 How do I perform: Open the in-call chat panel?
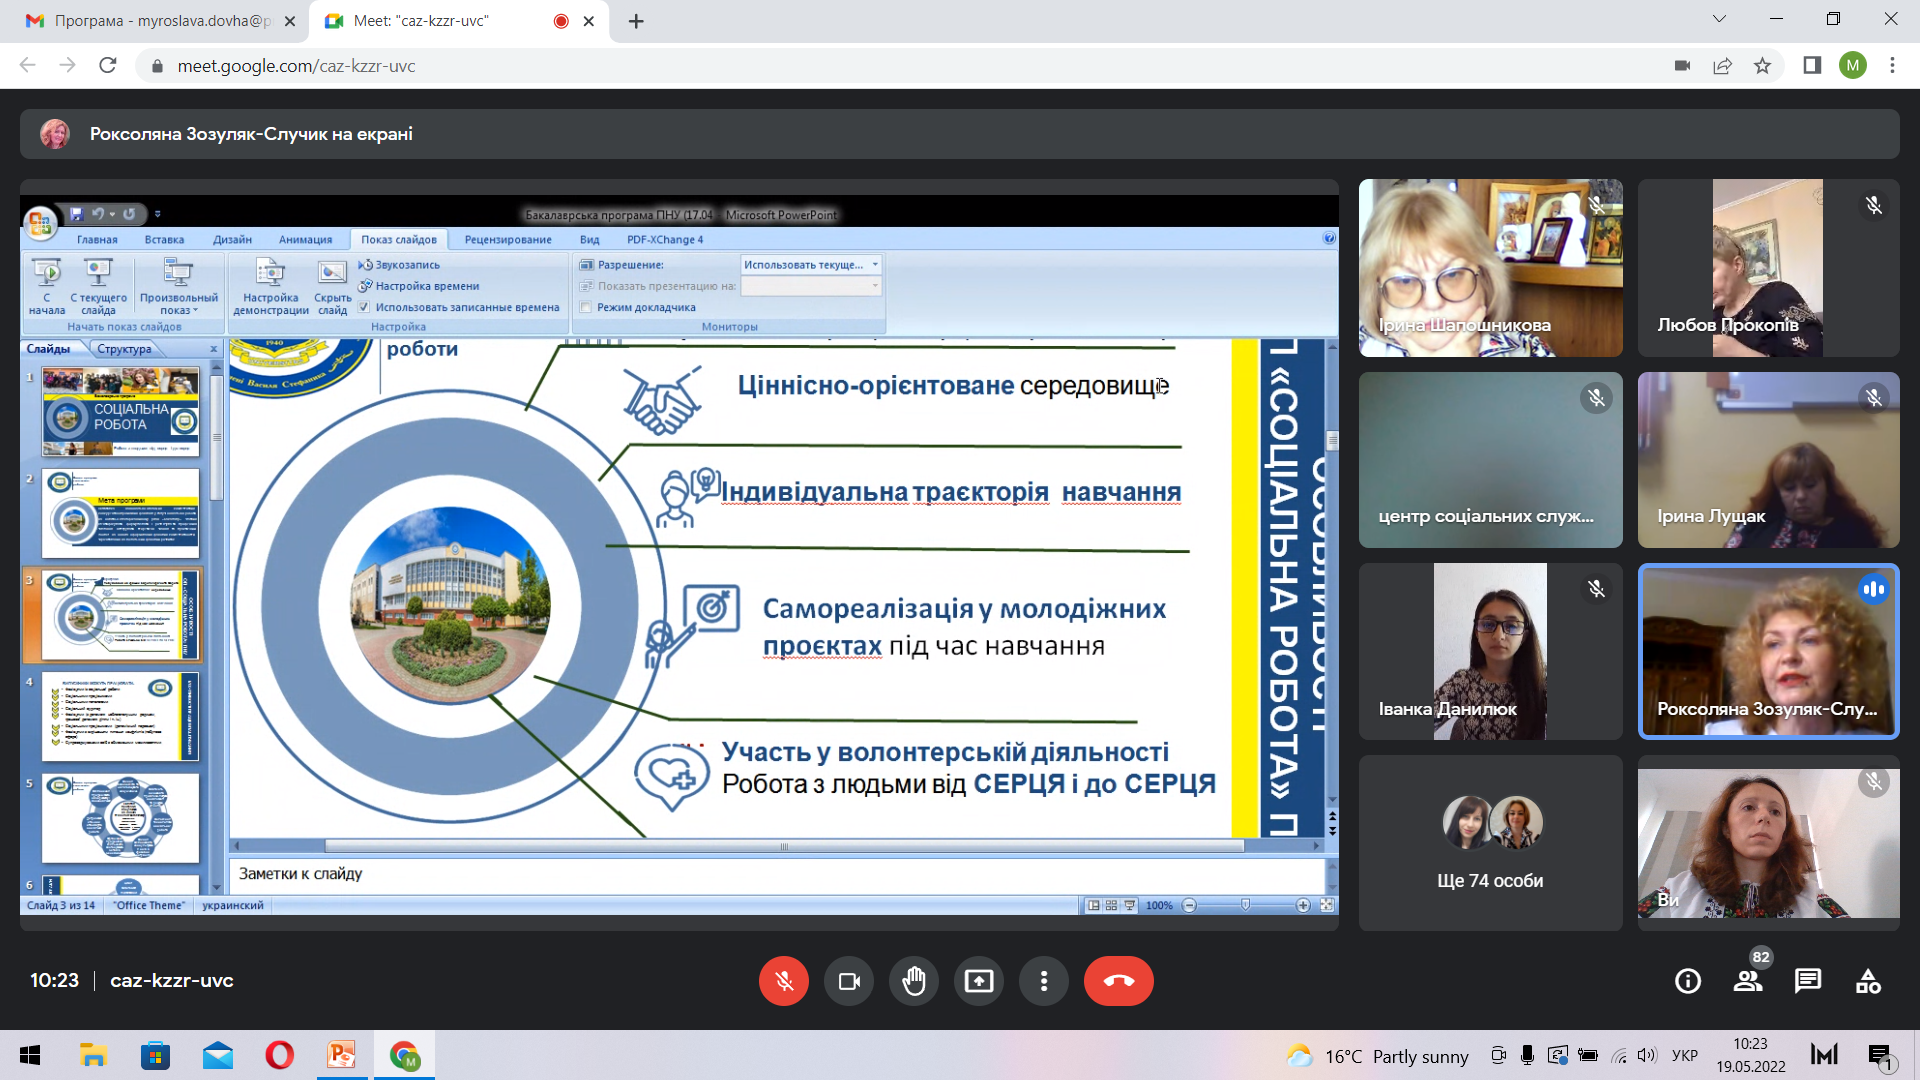coord(1808,981)
